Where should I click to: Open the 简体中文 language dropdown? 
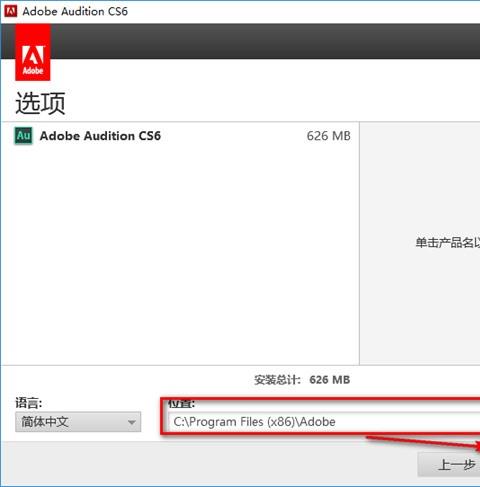(78, 422)
